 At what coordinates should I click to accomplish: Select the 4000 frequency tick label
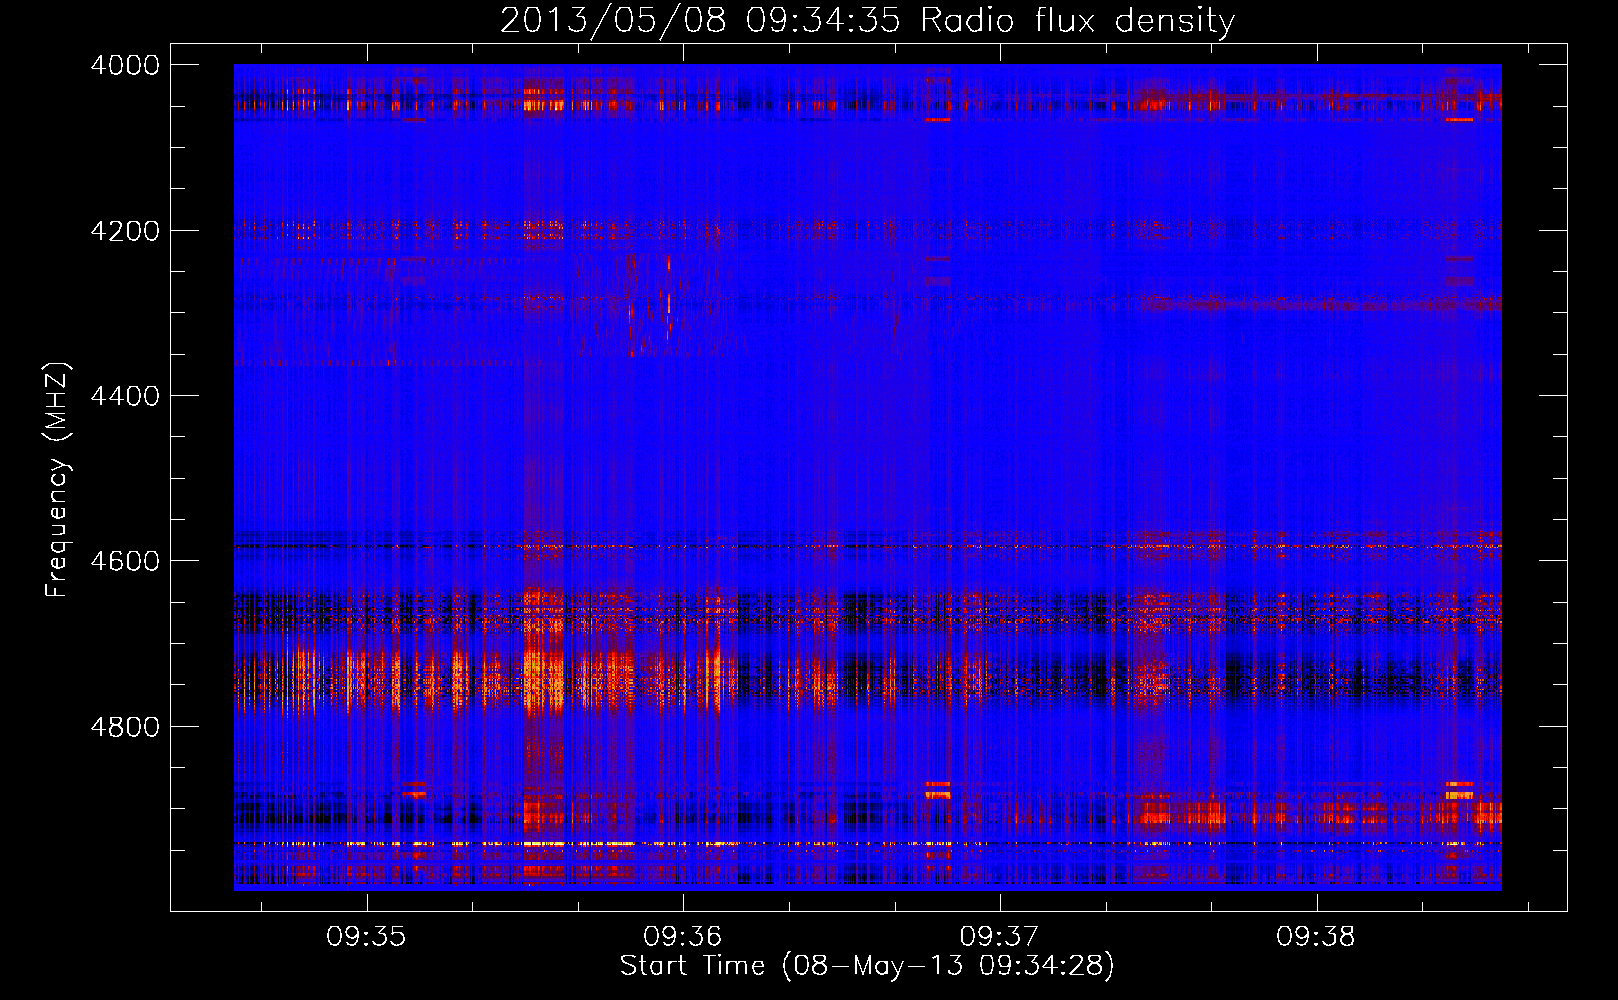[x=125, y=65]
